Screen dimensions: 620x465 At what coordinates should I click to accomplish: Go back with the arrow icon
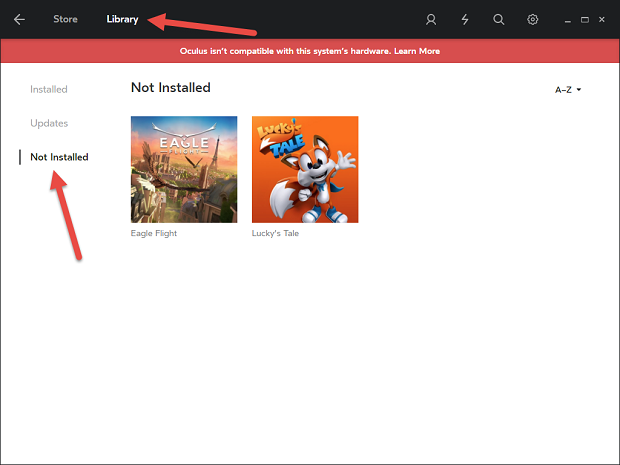coord(19,19)
